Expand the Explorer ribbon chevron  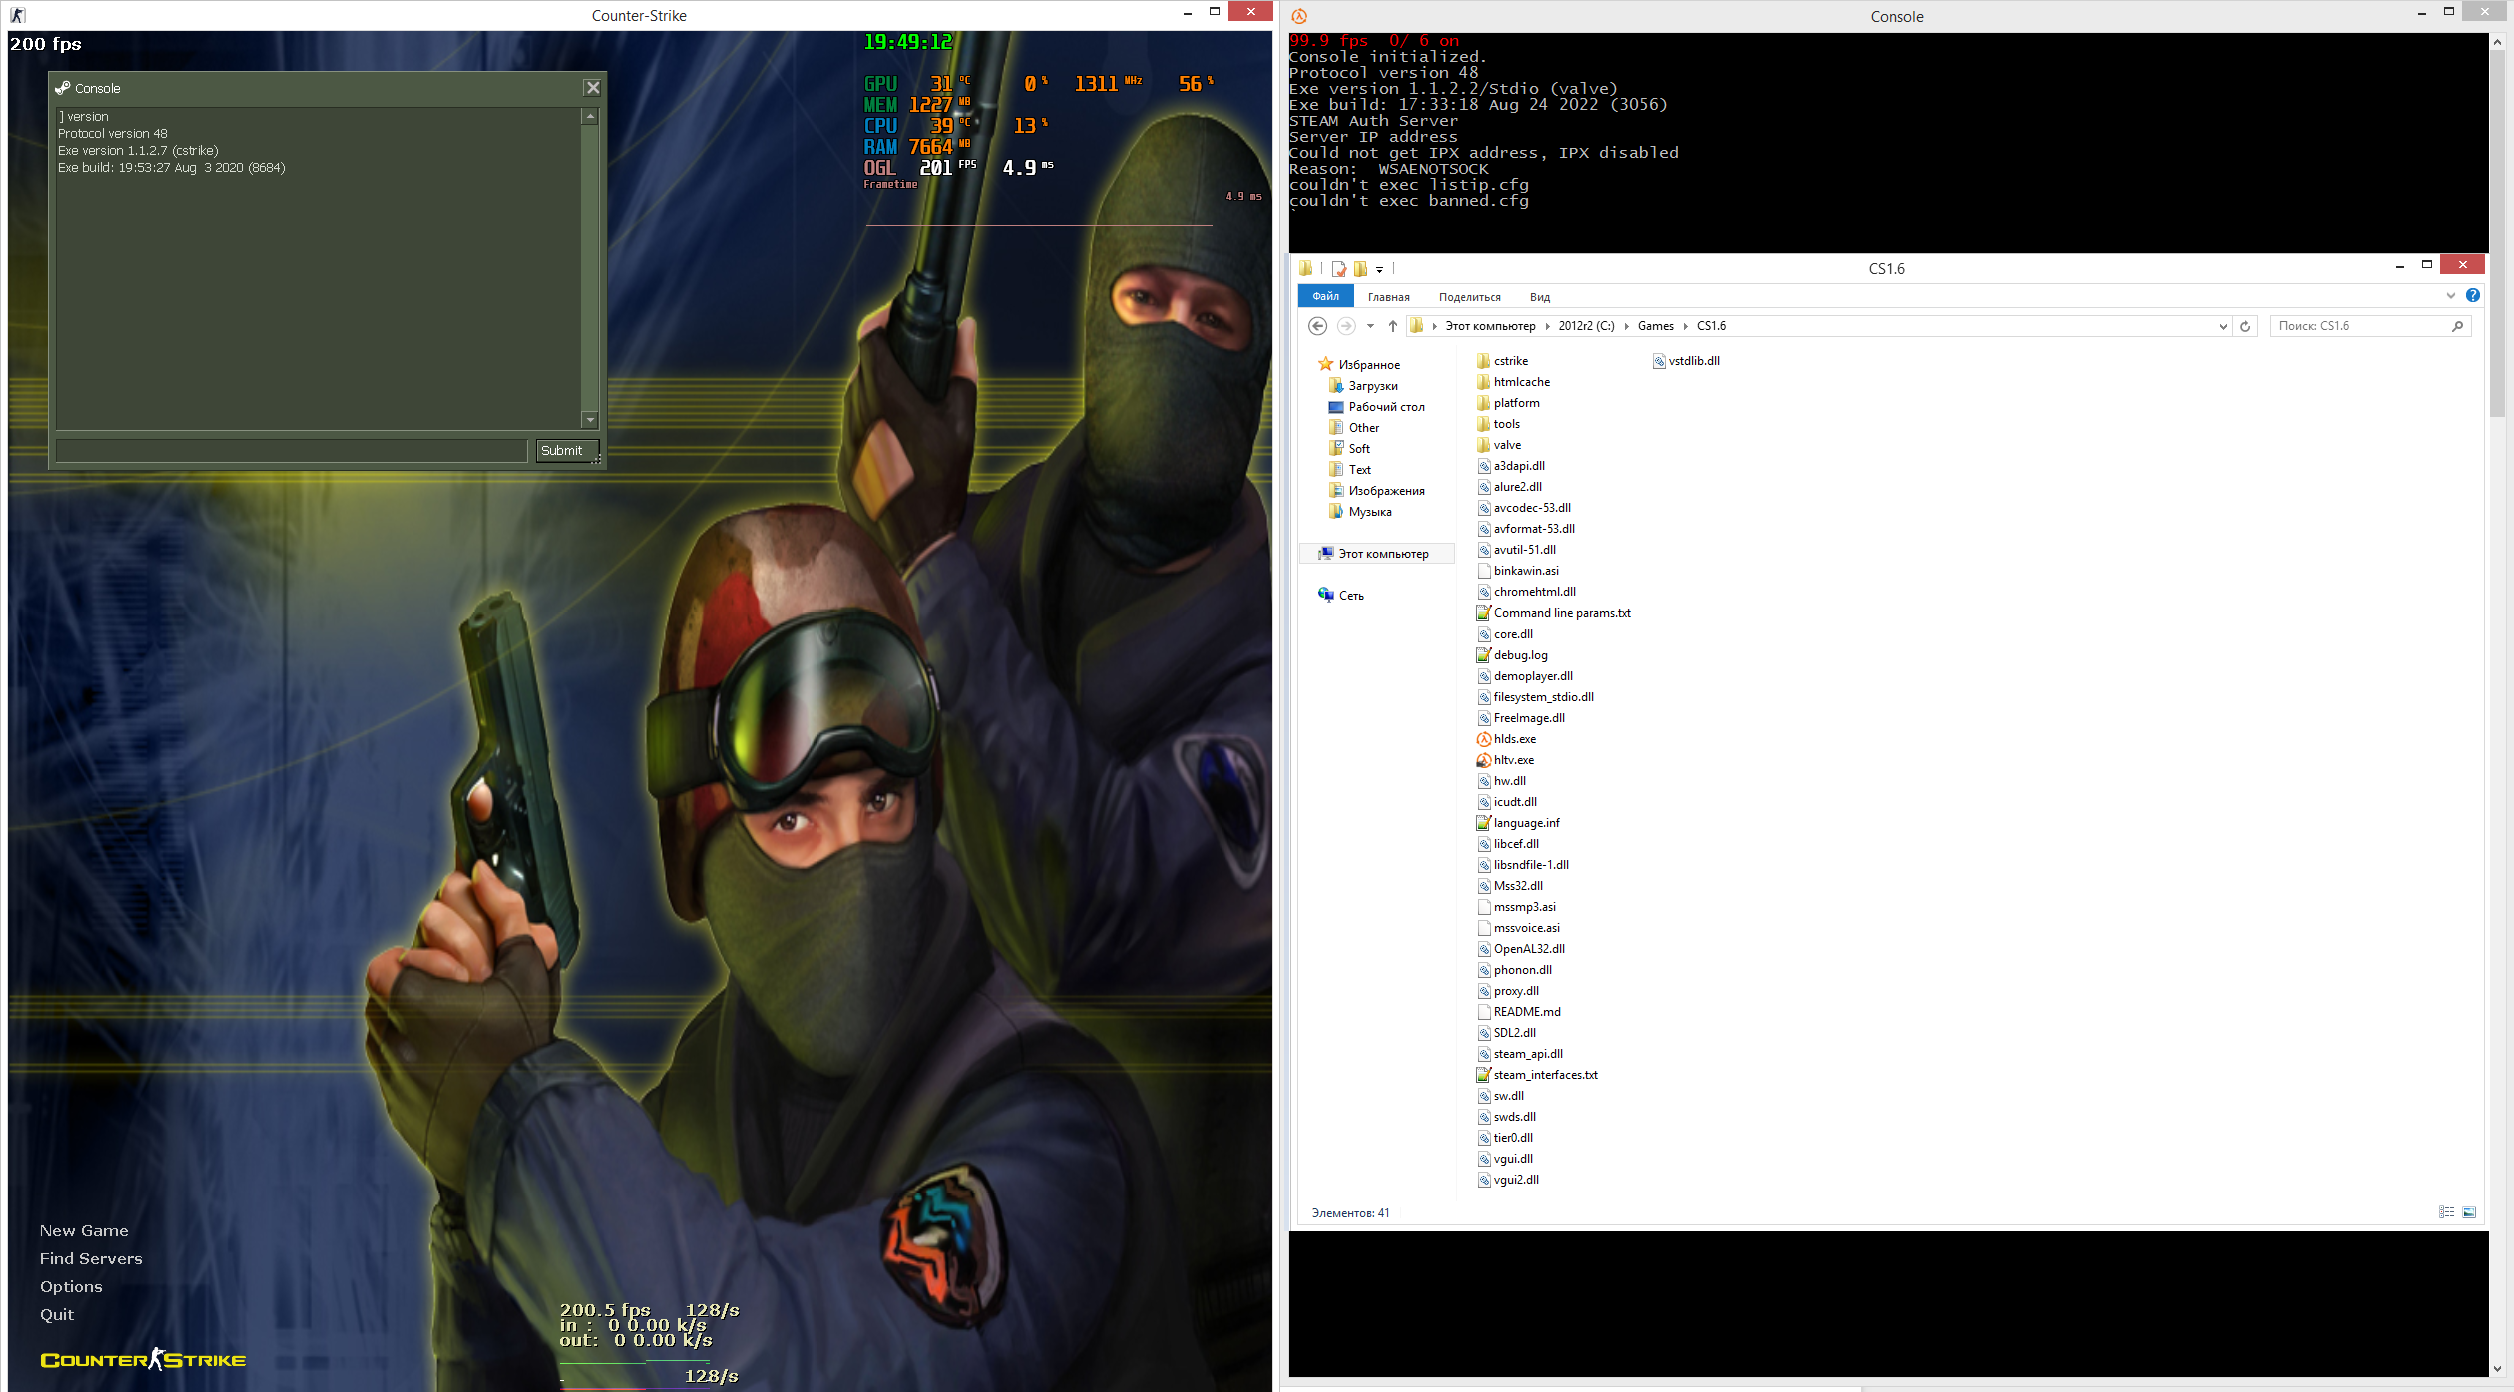tap(2450, 296)
